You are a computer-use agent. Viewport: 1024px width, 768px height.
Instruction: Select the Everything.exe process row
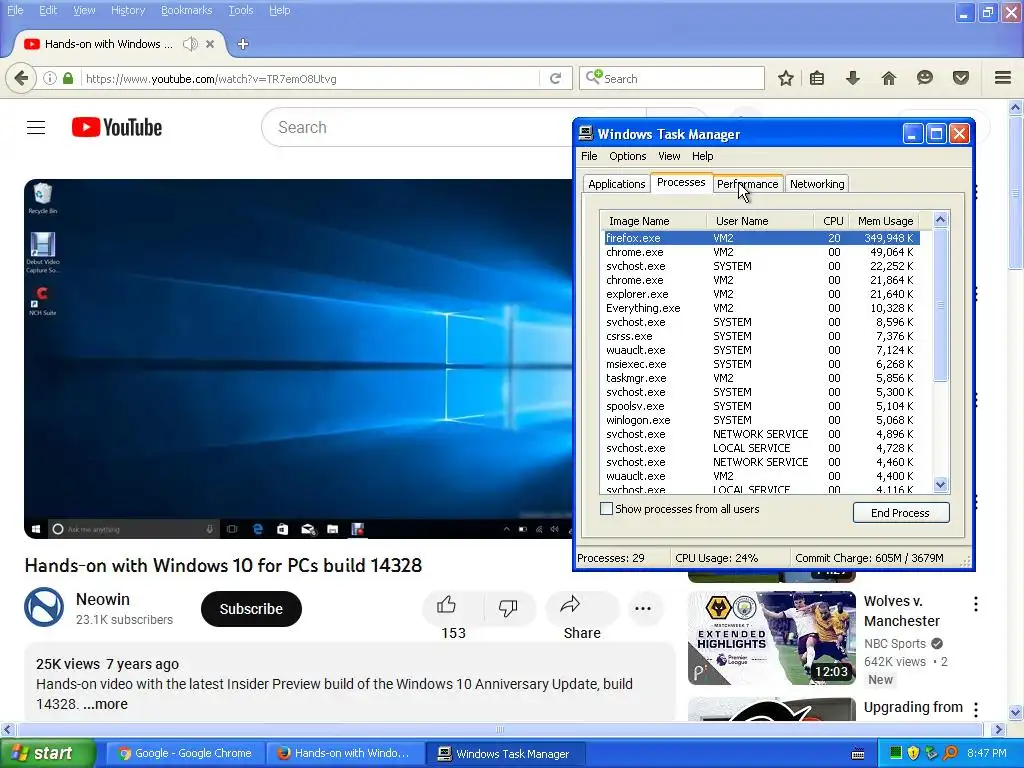[x=761, y=308]
